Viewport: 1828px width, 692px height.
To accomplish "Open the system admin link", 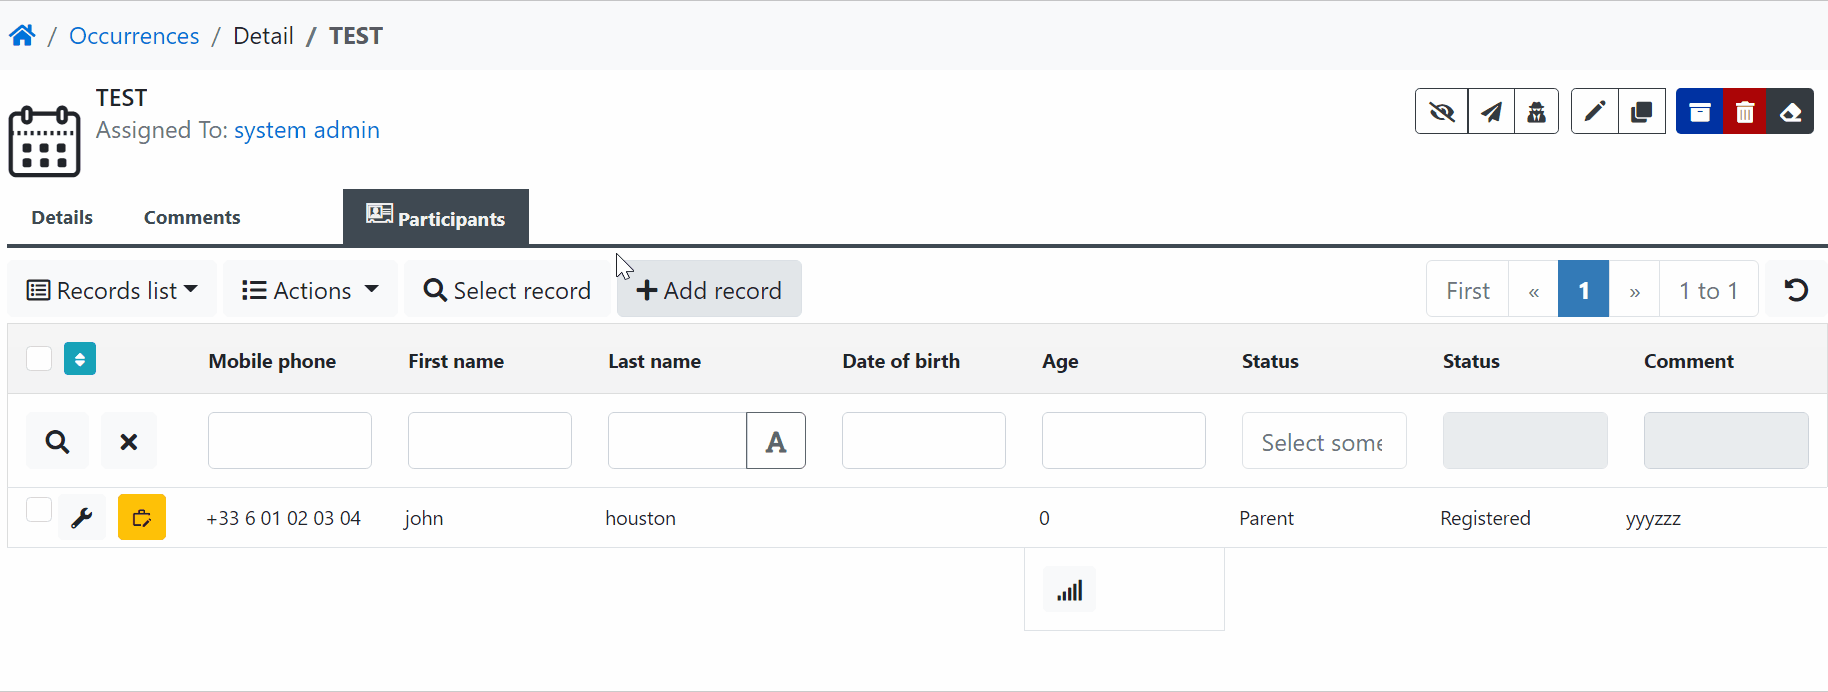I will (x=307, y=130).
